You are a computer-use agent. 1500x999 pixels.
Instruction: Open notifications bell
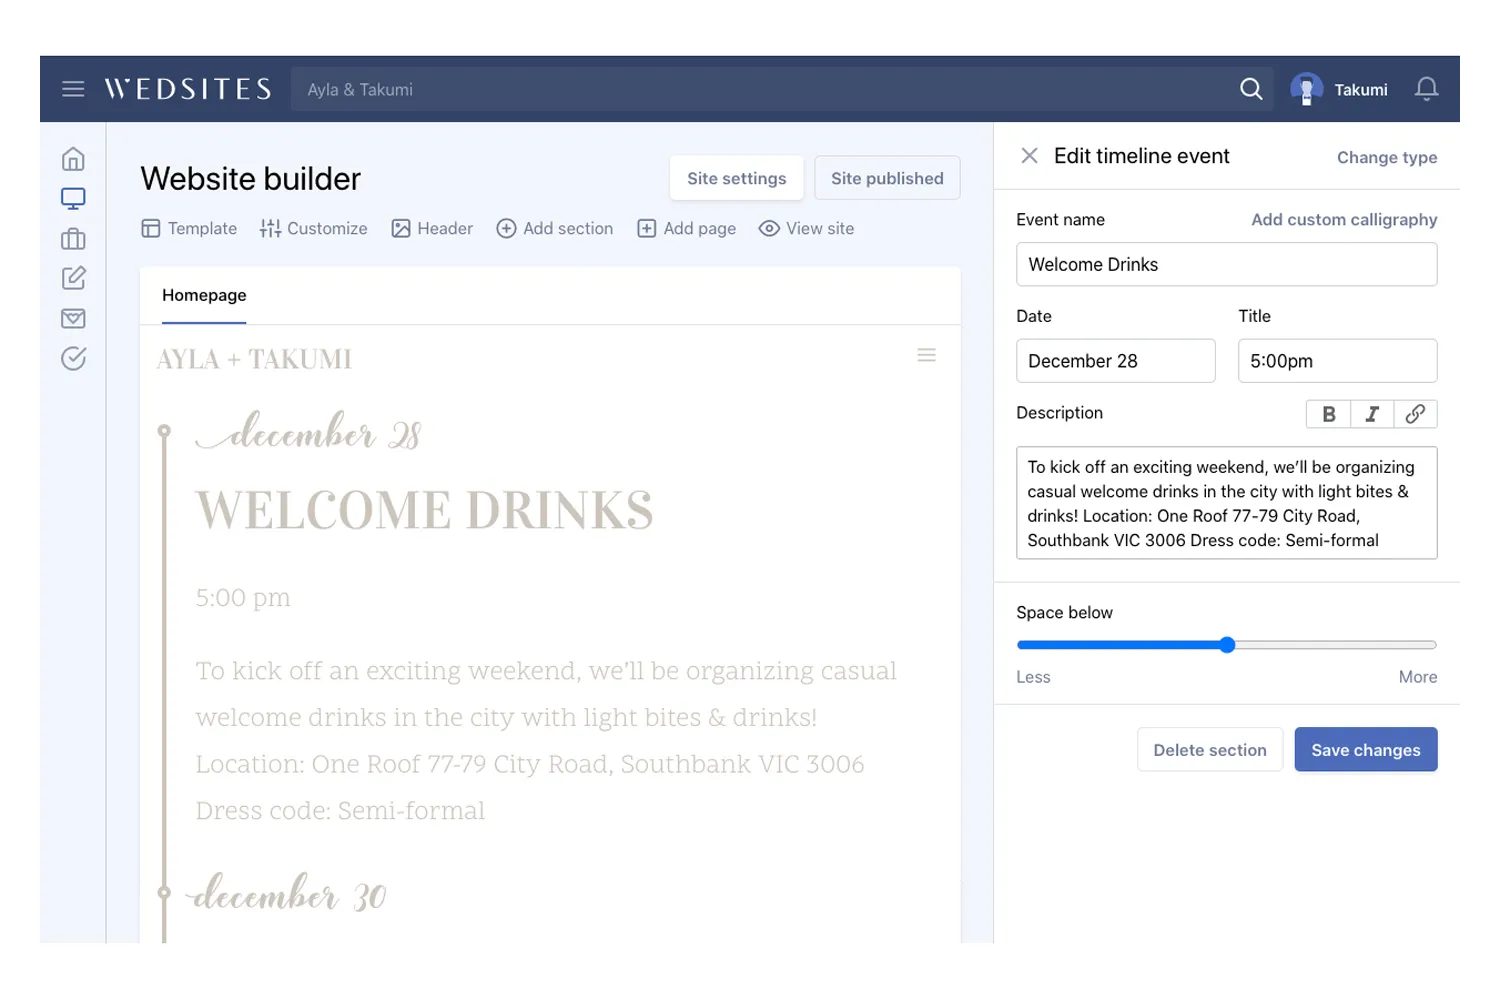pos(1426,89)
